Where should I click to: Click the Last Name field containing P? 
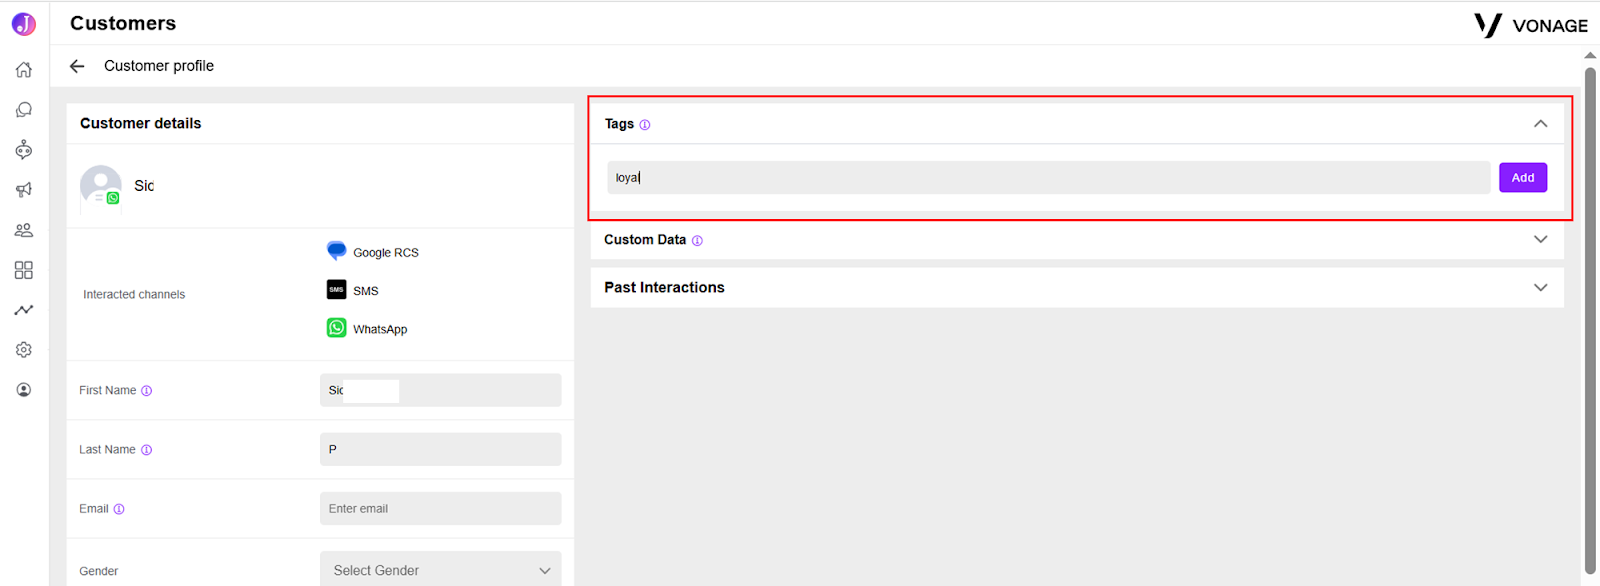[440, 450]
